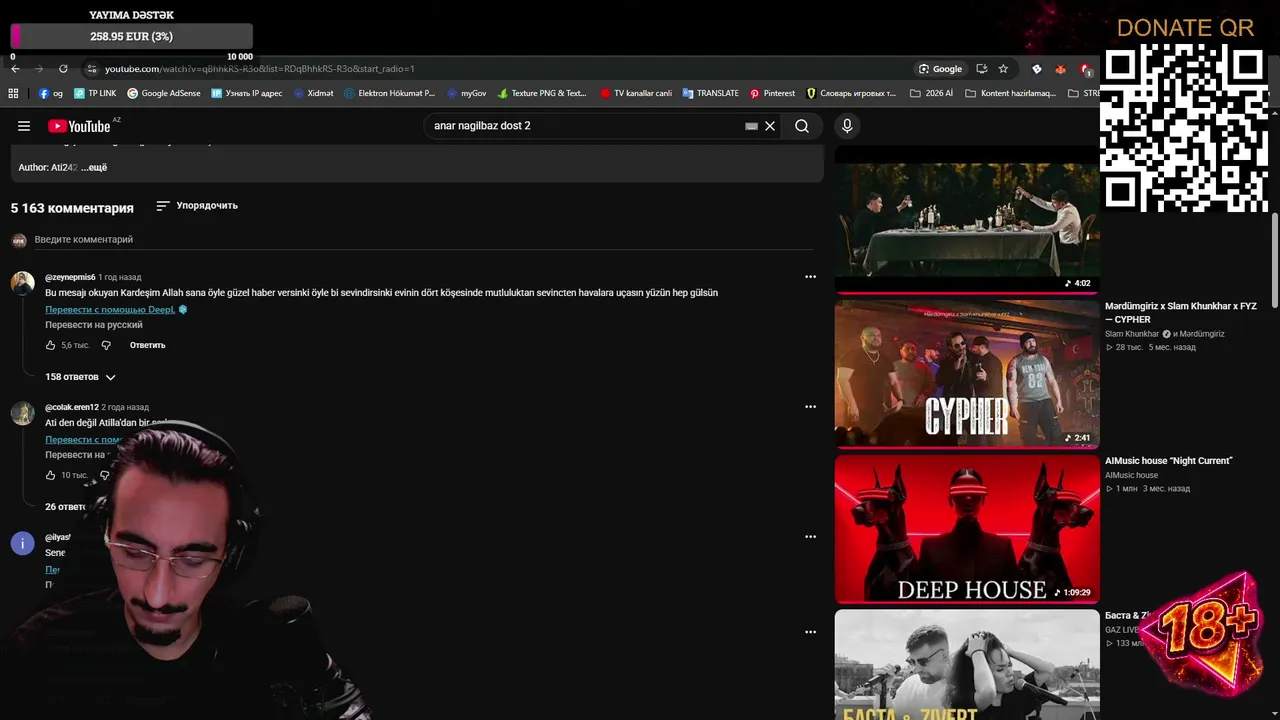Open 'AIMusic house "Night Current"' video title
The image size is (1280, 720).
(x=1168, y=461)
